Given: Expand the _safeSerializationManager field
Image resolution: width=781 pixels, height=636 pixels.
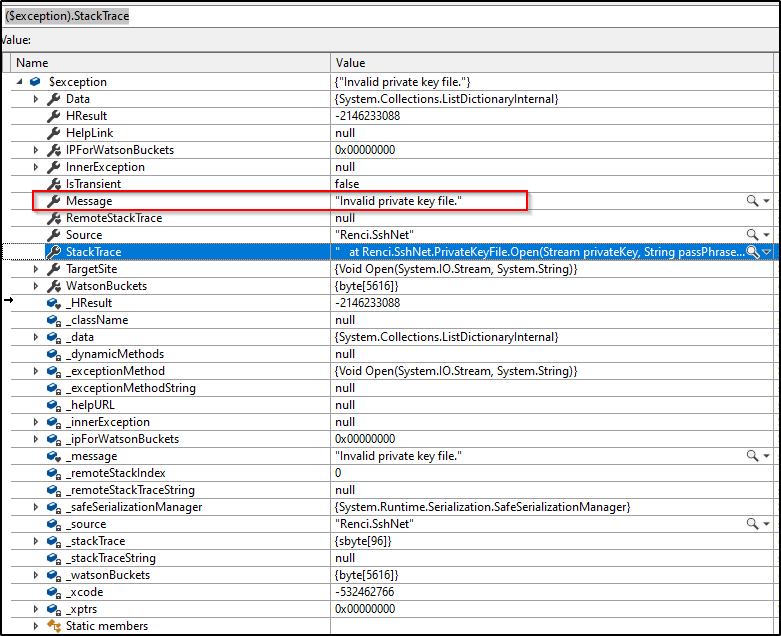Looking at the screenshot, I should [36, 507].
